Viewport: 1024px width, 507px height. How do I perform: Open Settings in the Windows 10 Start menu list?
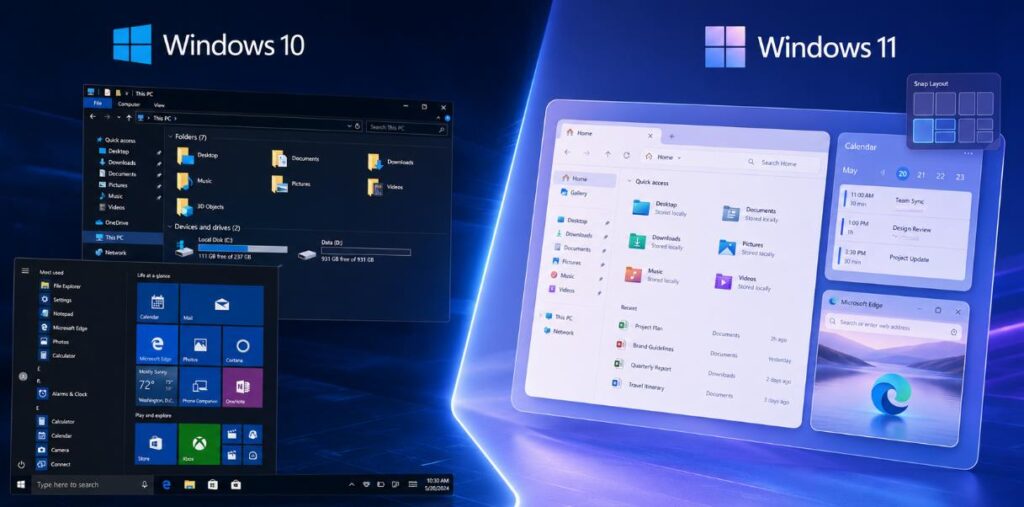pyautogui.click(x=56, y=300)
